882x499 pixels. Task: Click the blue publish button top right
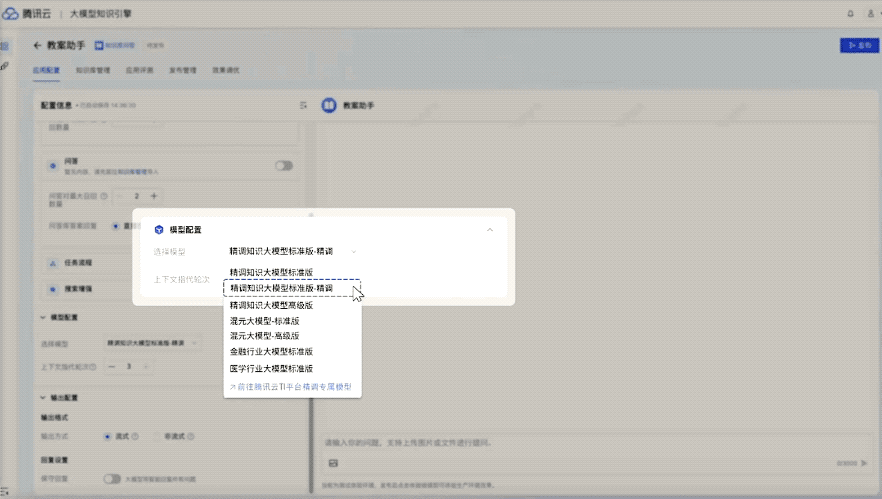click(860, 45)
